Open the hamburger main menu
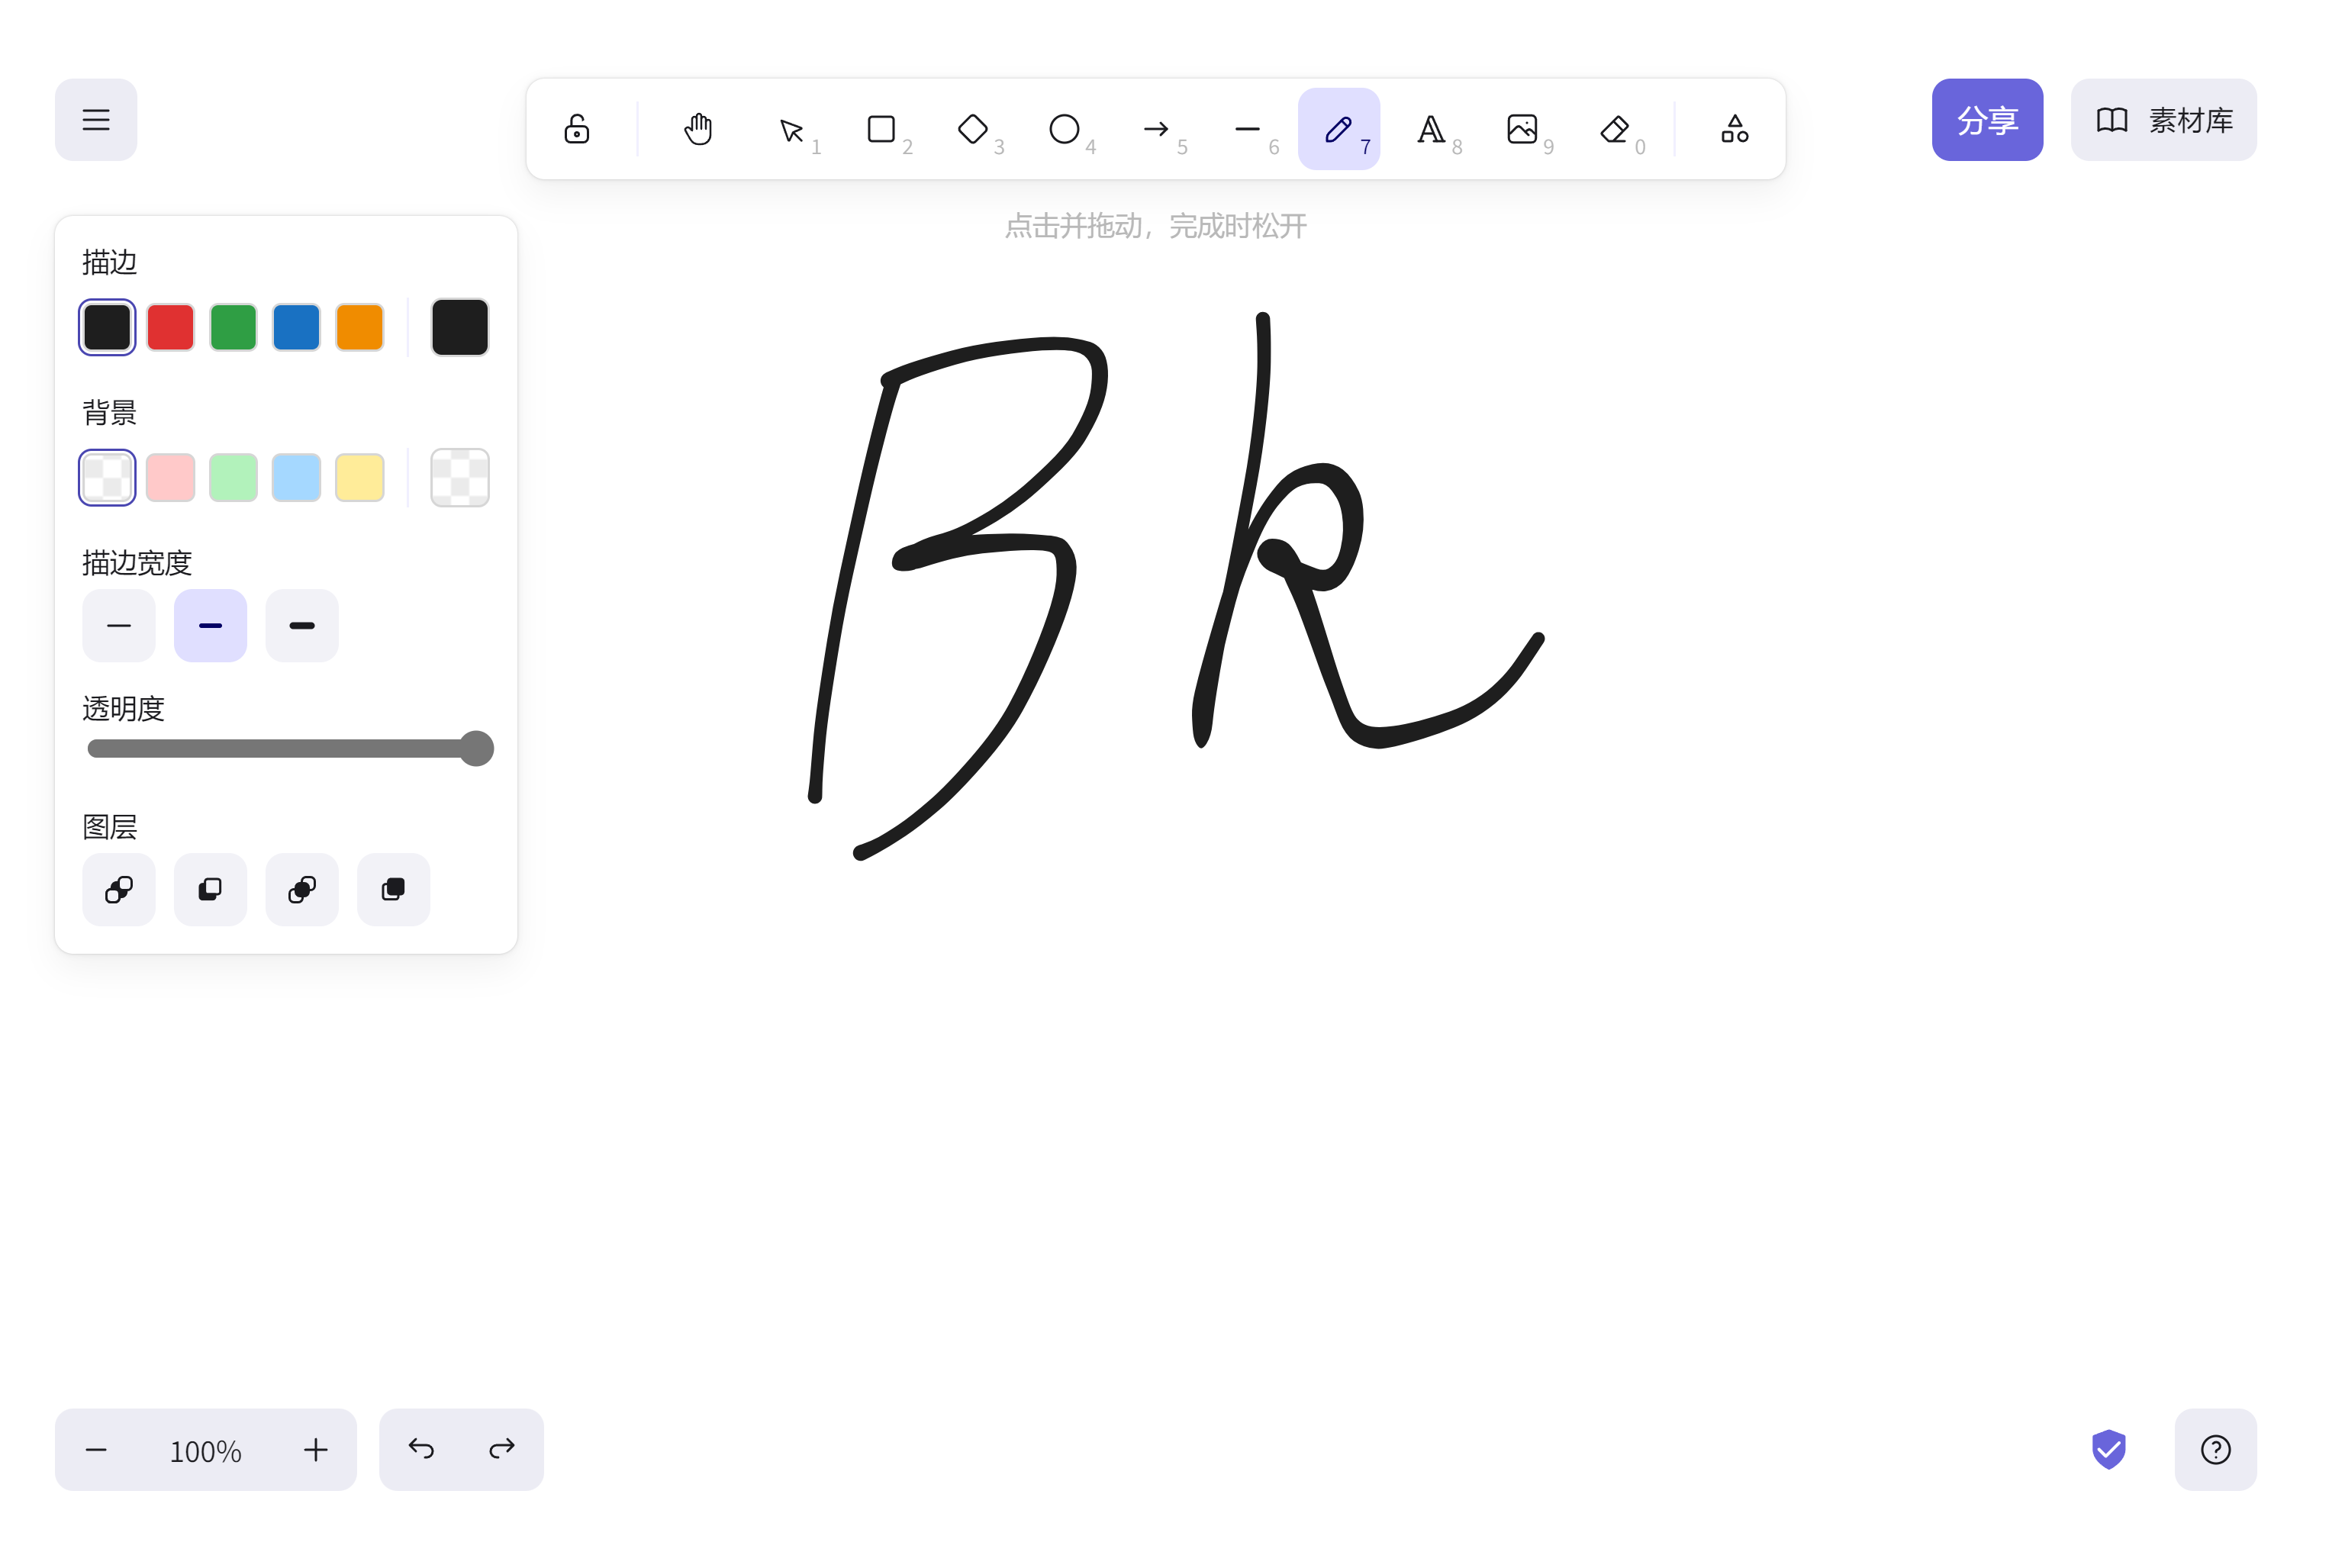The width and height of the screenshot is (2329, 1568). [96, 120]
